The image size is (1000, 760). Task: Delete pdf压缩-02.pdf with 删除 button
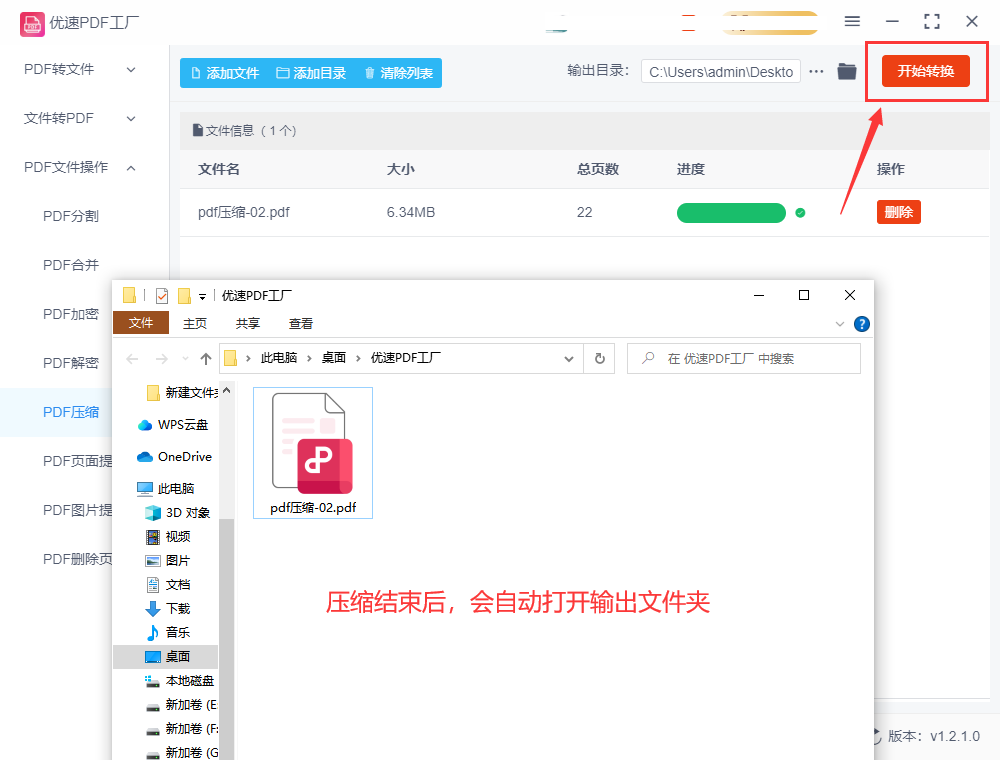pyautogui.click(x=899, y=212)
